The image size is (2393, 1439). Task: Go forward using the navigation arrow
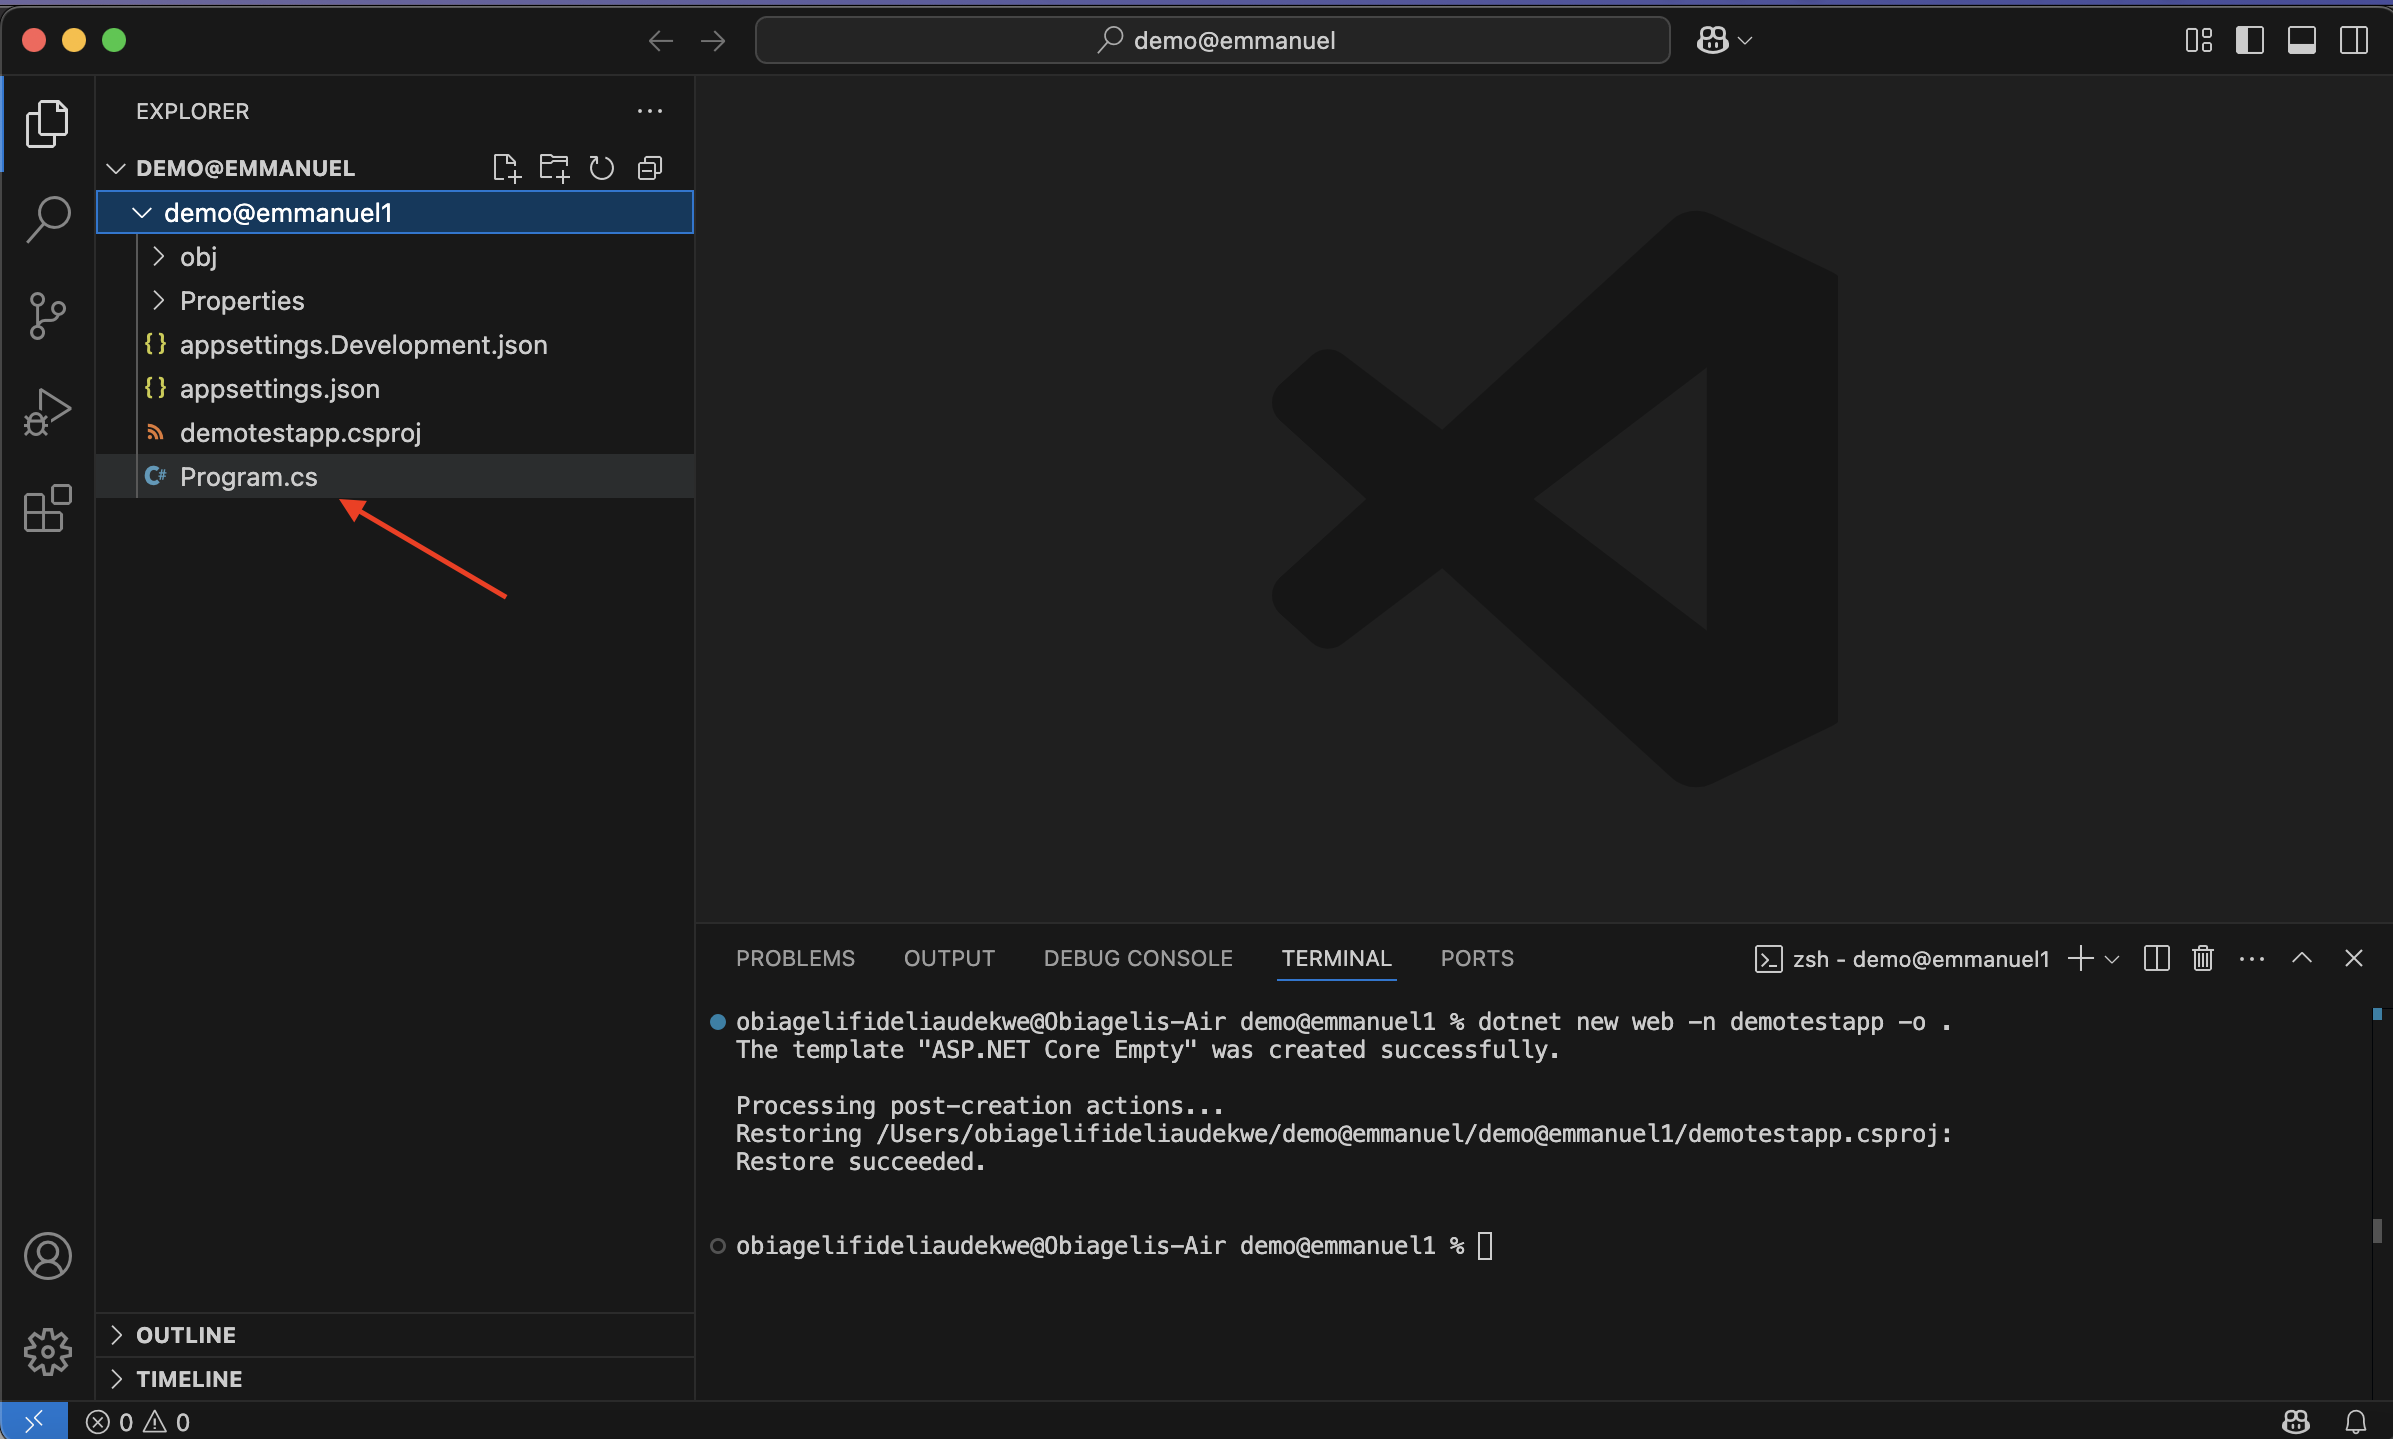[x=713, y=41]
